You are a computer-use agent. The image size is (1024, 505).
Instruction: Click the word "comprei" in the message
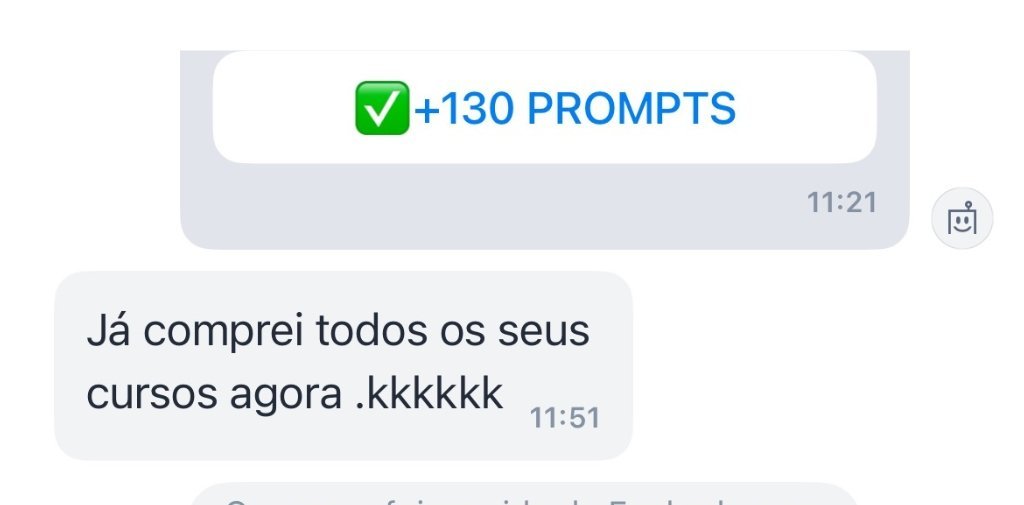point(223,333)
